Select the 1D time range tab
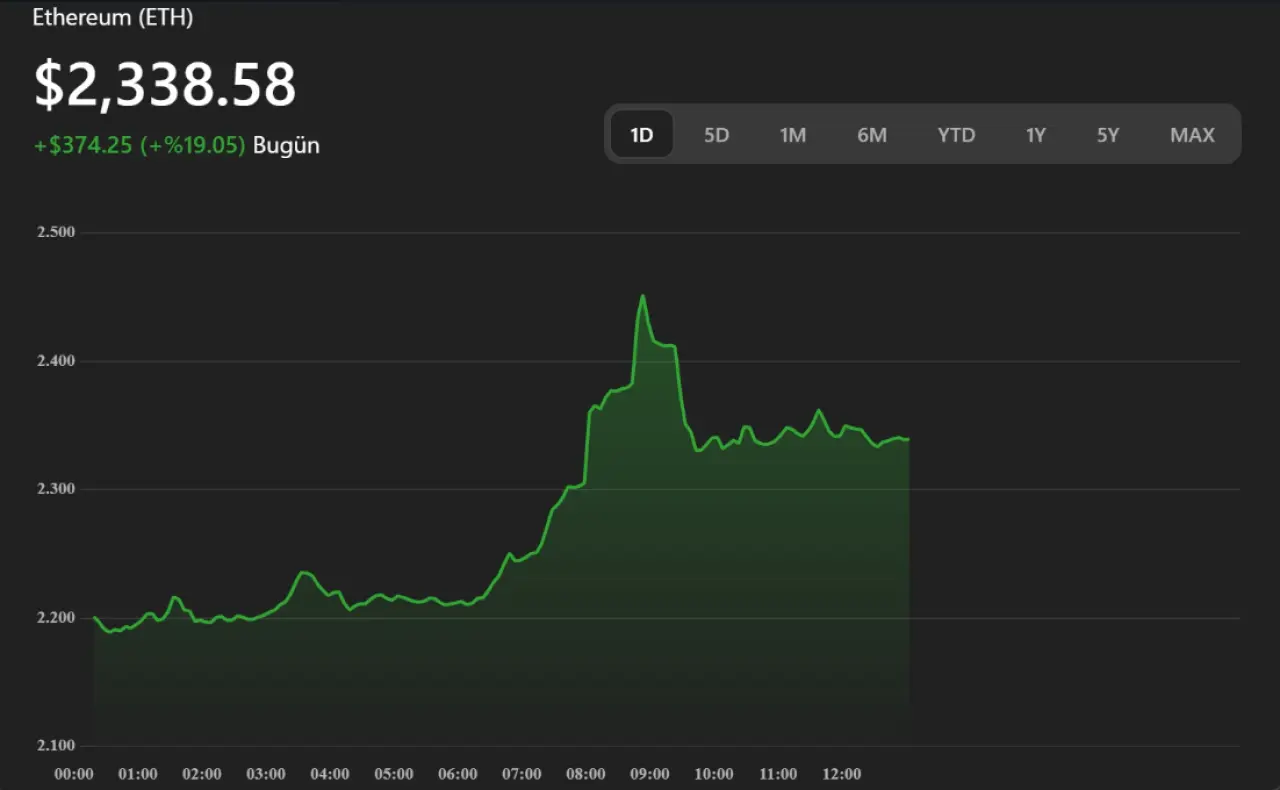The image size is (1280, 790). [642, 134]
